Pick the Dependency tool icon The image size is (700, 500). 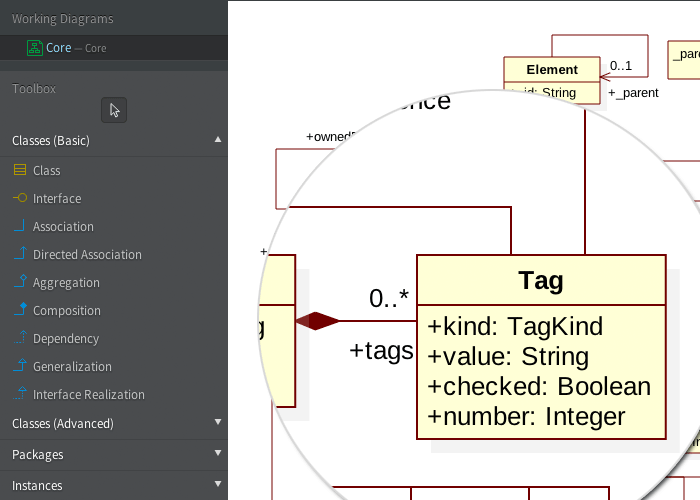[x=20, y=339]
